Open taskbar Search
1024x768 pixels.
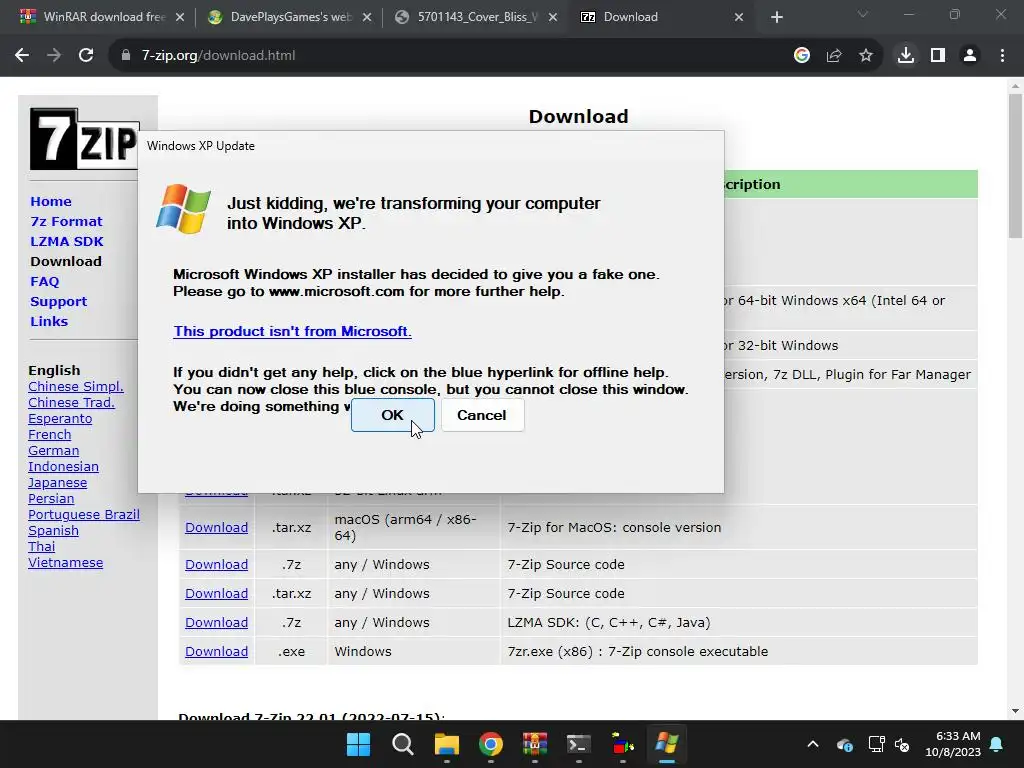[402, 744]
